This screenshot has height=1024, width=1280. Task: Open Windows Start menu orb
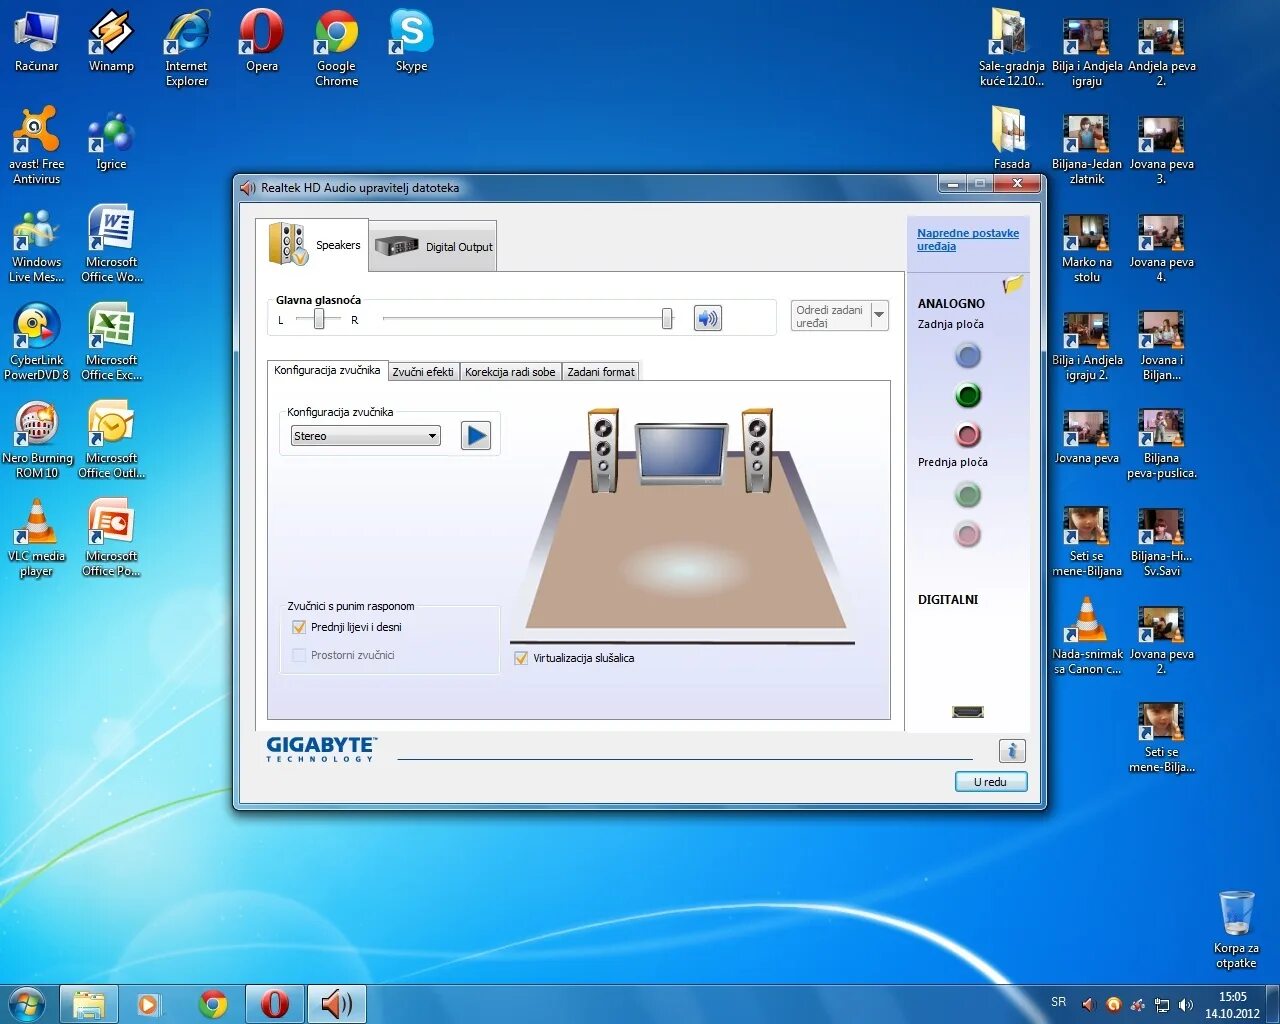click(x=26, y=1004)
